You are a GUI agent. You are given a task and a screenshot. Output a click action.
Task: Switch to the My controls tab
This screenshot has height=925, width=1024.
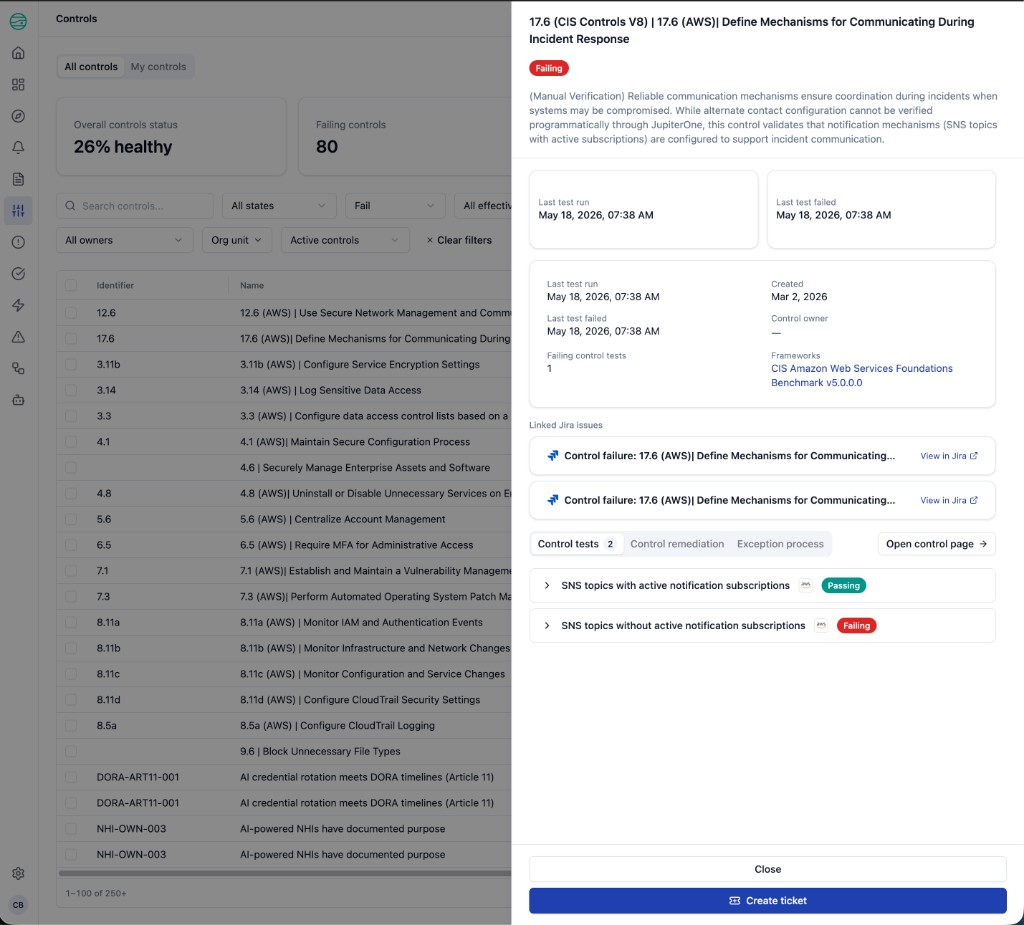(x=158, y=67)
